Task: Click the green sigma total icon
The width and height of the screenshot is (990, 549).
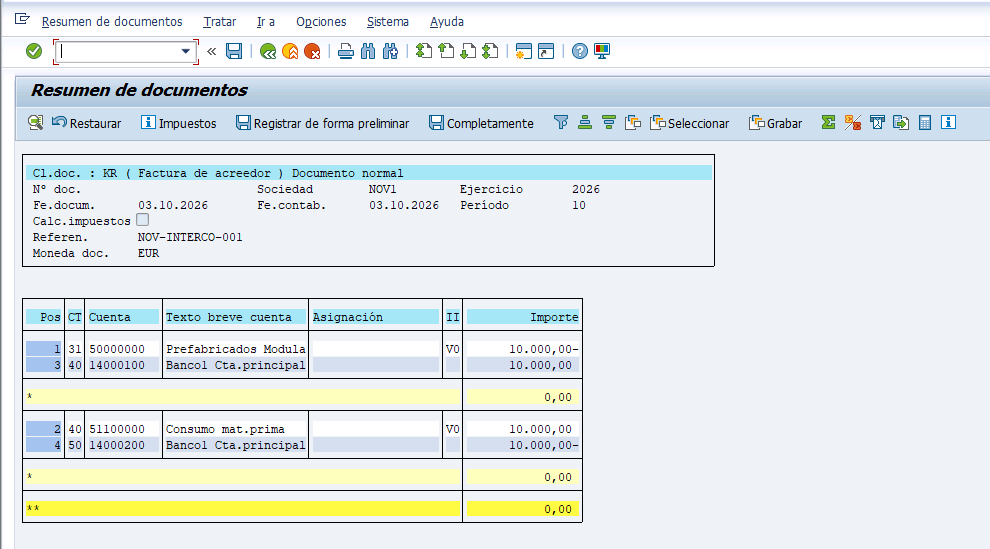Action: [x=828, y=122]
